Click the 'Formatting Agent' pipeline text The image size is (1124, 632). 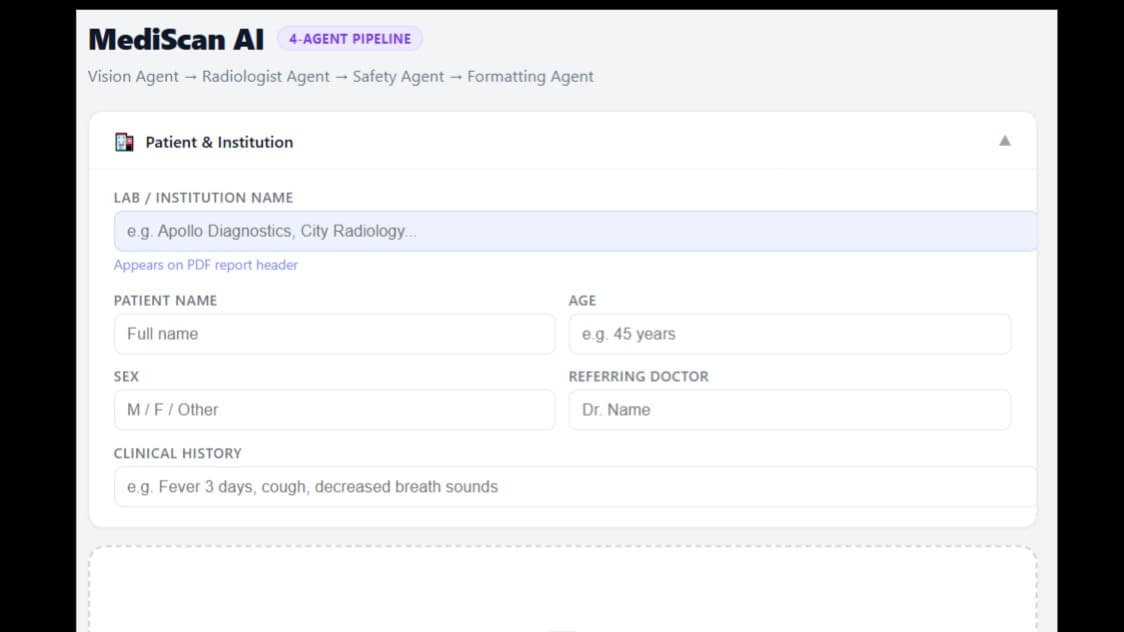click(x=530, y=77)
